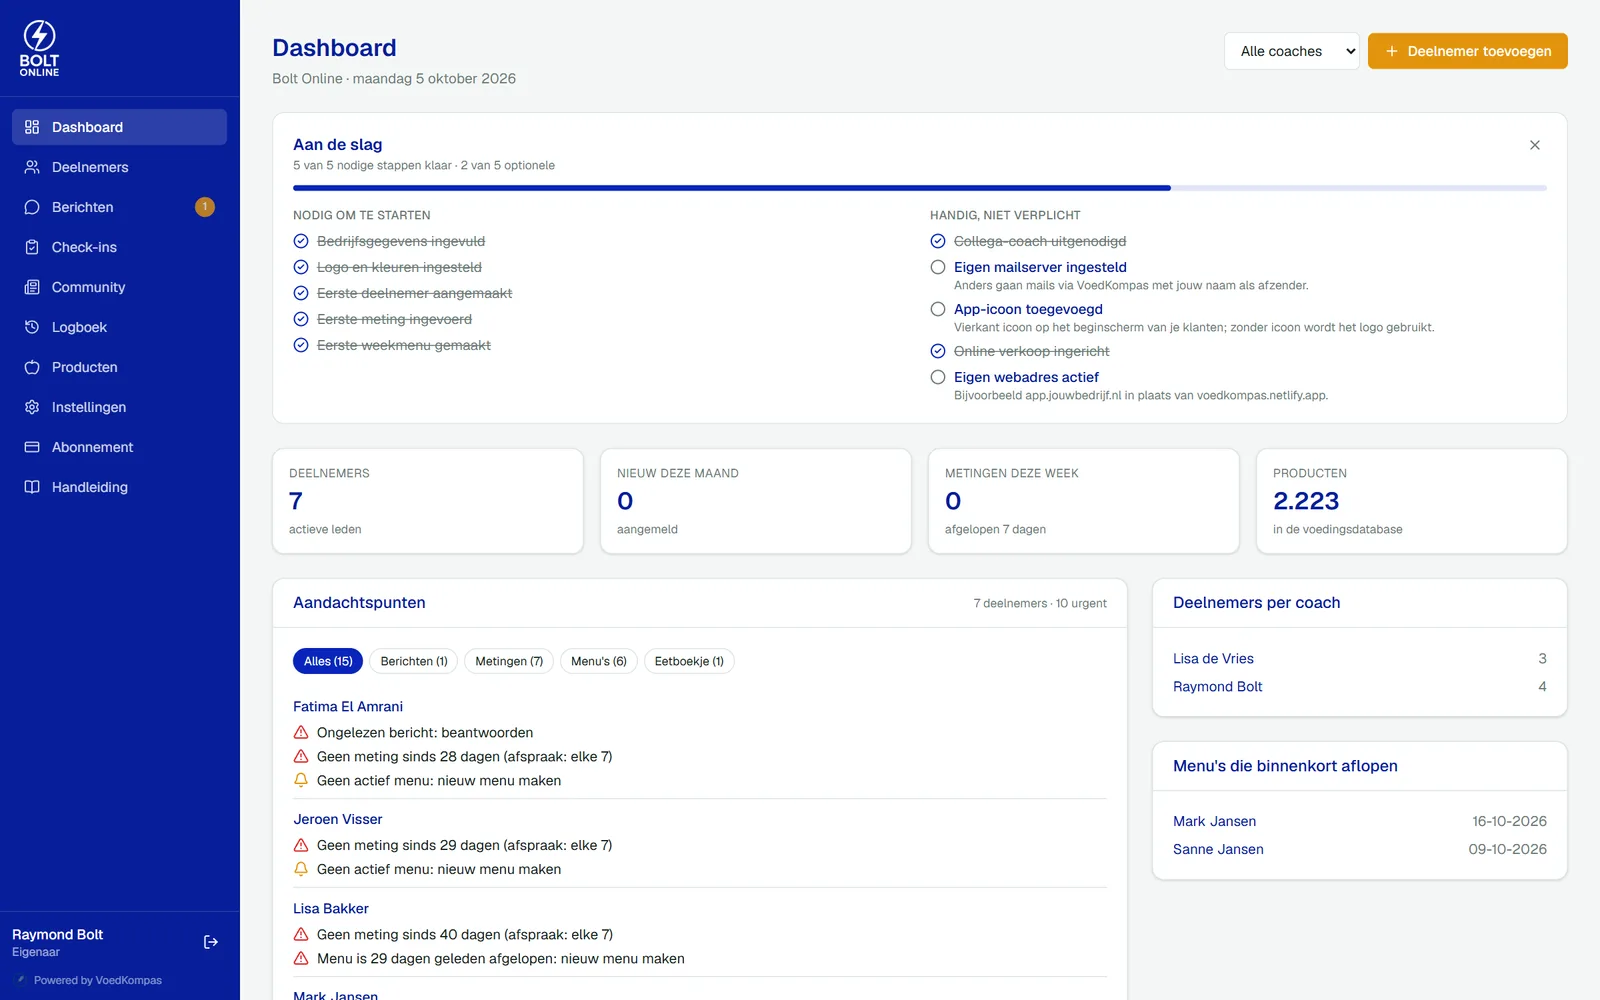
Task: Open the Eigen mailserver ingesteld link
Action: [1040, 267]
